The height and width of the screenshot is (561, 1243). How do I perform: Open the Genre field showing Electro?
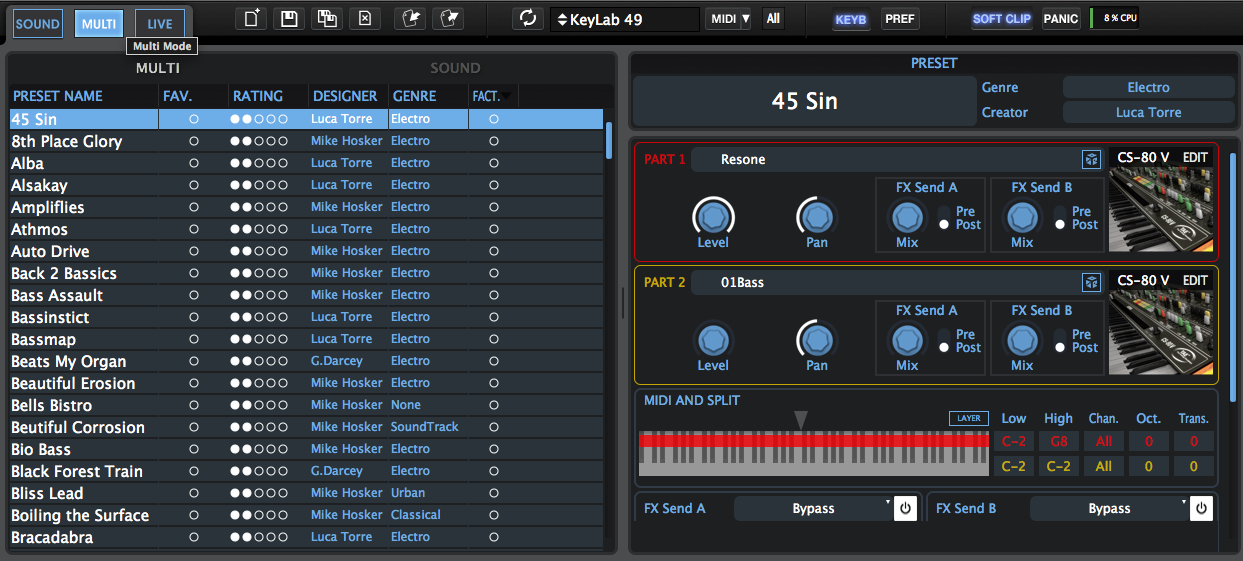click(x=1148, y=88)
